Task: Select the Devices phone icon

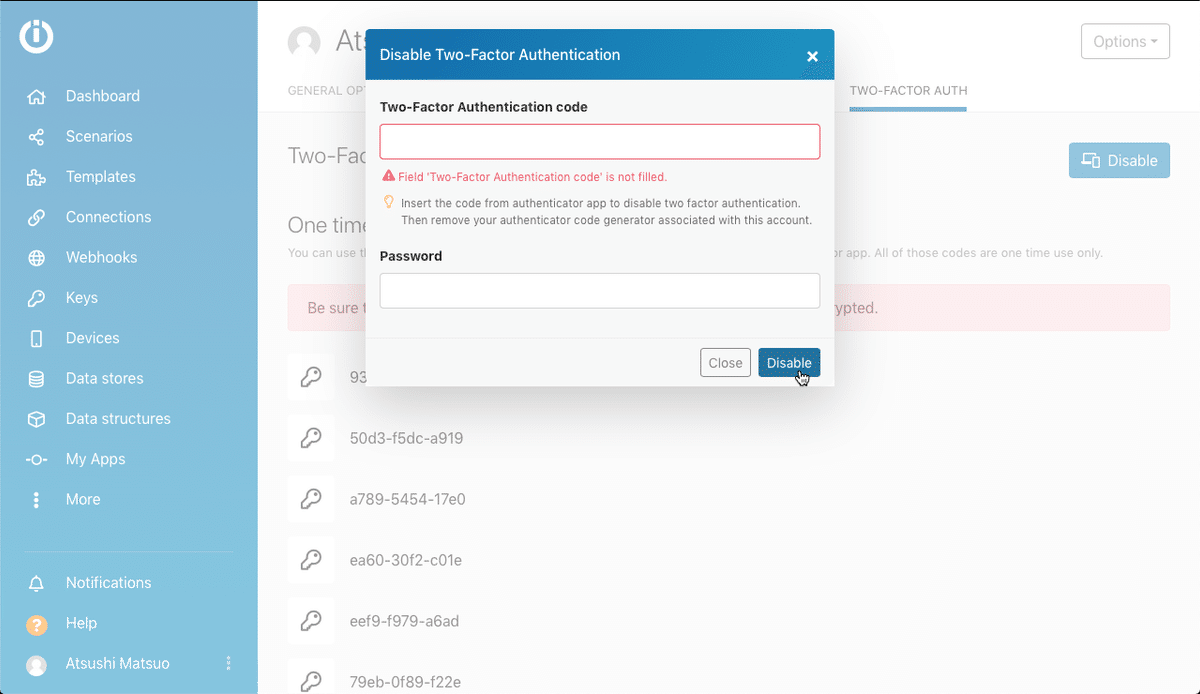Action: pos(37,339)
